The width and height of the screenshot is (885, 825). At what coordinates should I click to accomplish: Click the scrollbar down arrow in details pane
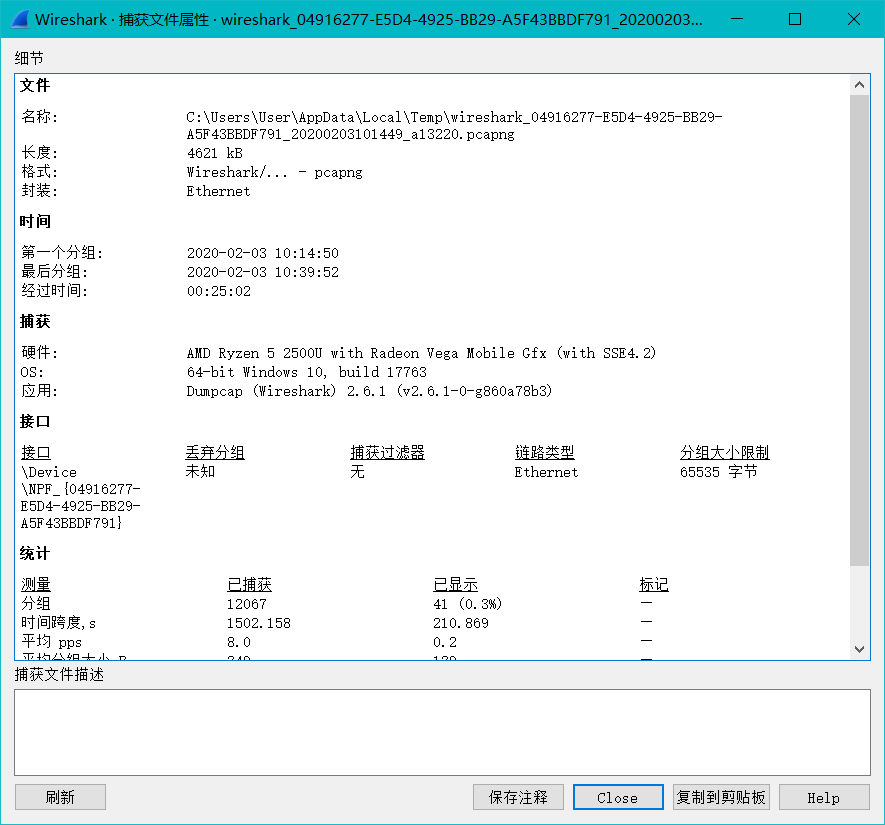pyautogui.click(x=860, y=649)
